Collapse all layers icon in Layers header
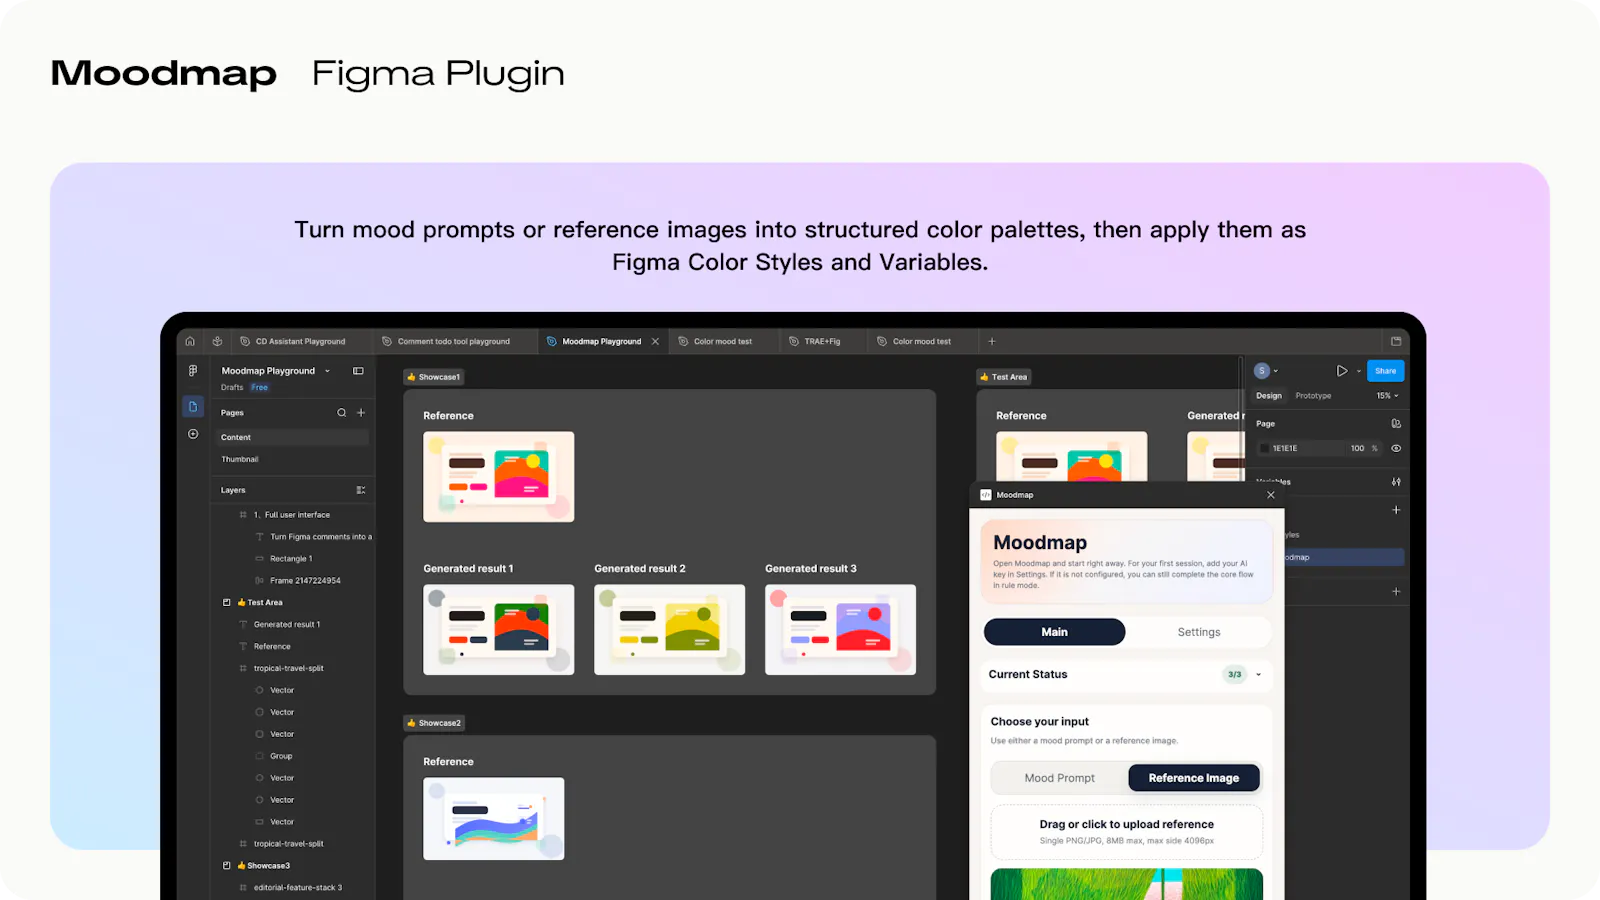 click(x=361, y=490)
